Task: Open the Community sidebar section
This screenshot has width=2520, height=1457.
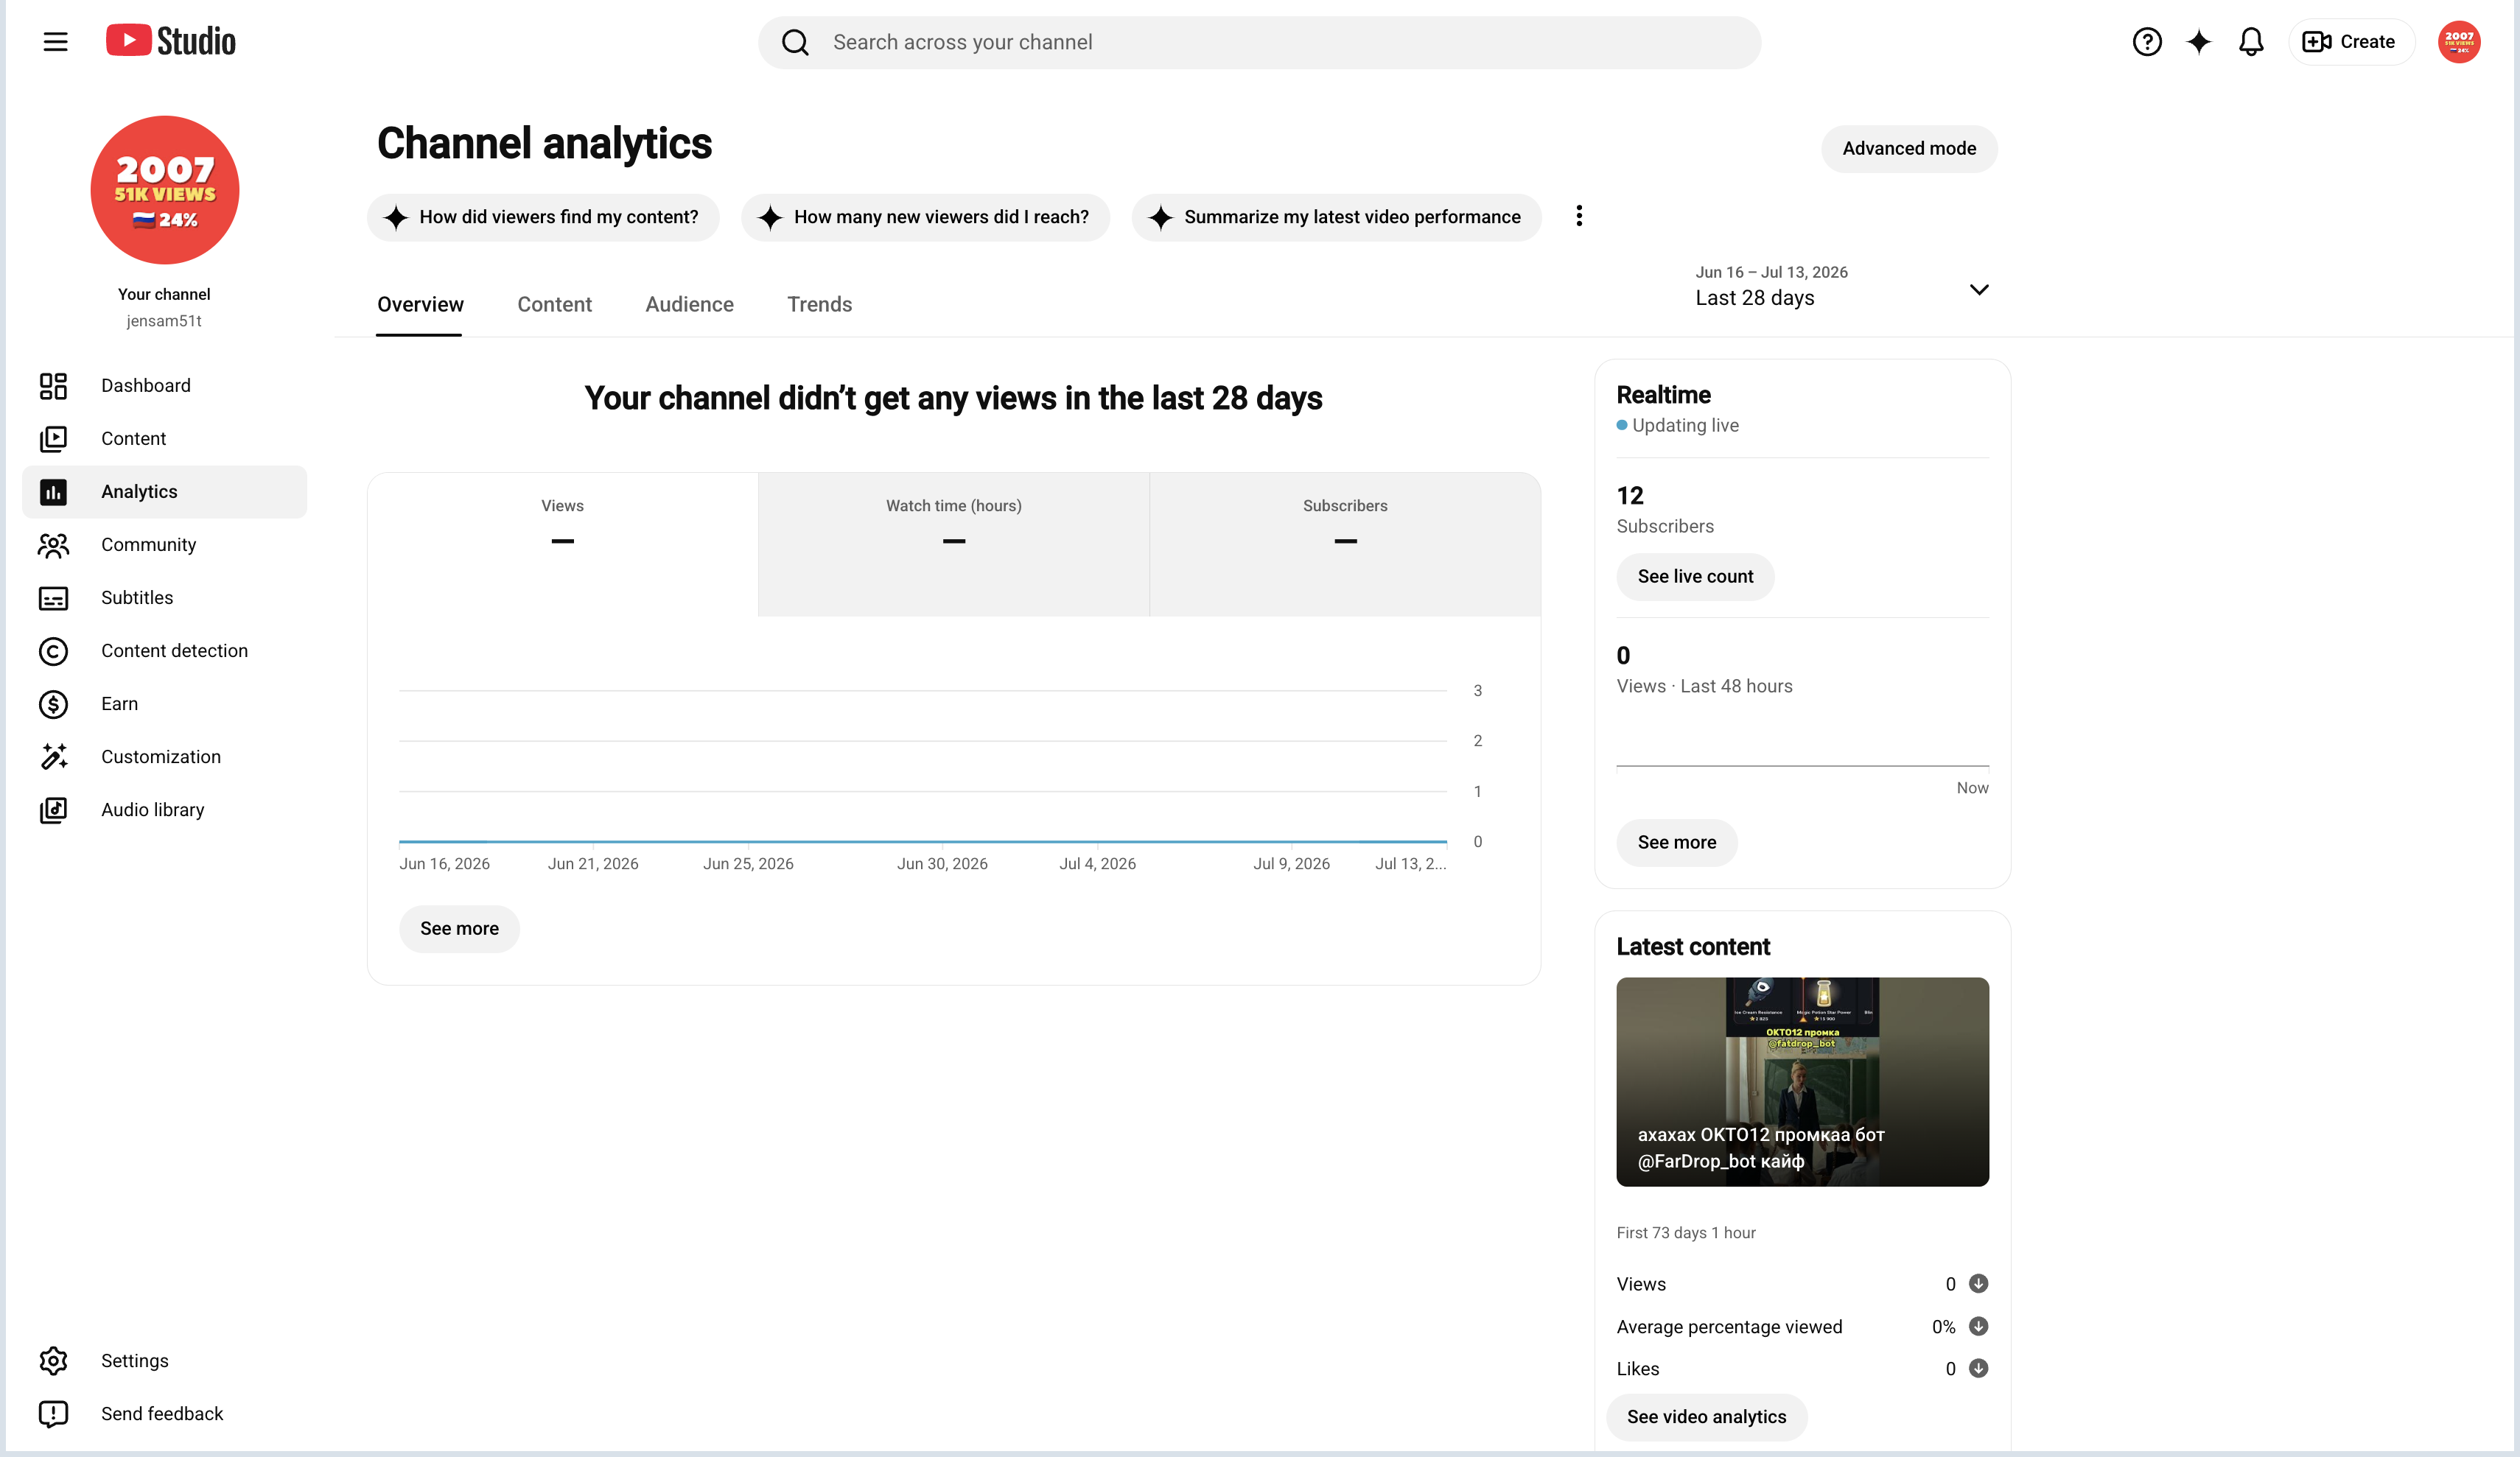Action: pos(165,545)
